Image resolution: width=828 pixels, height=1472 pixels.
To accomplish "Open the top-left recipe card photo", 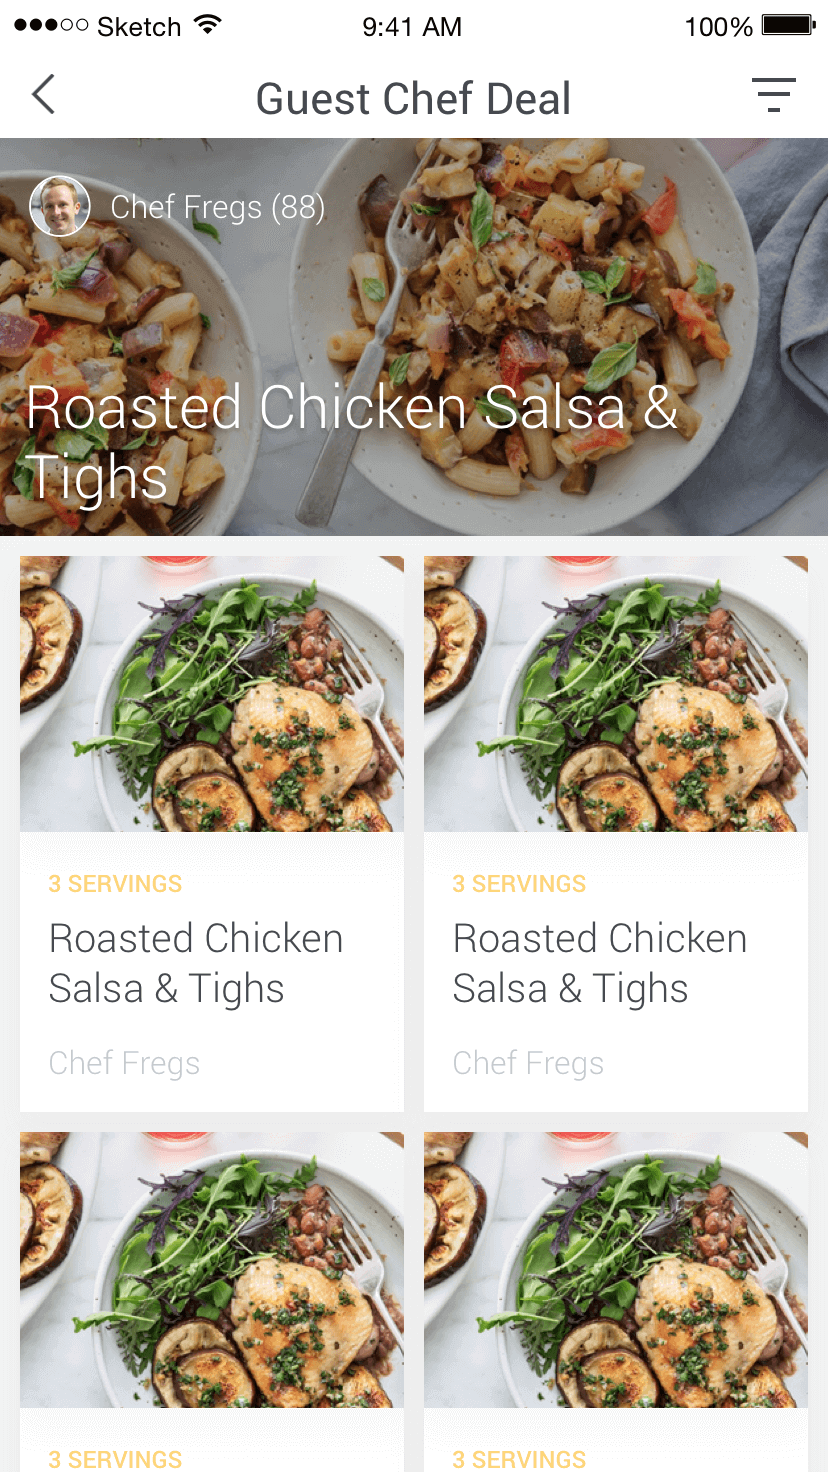I will [x=212, y=694].
